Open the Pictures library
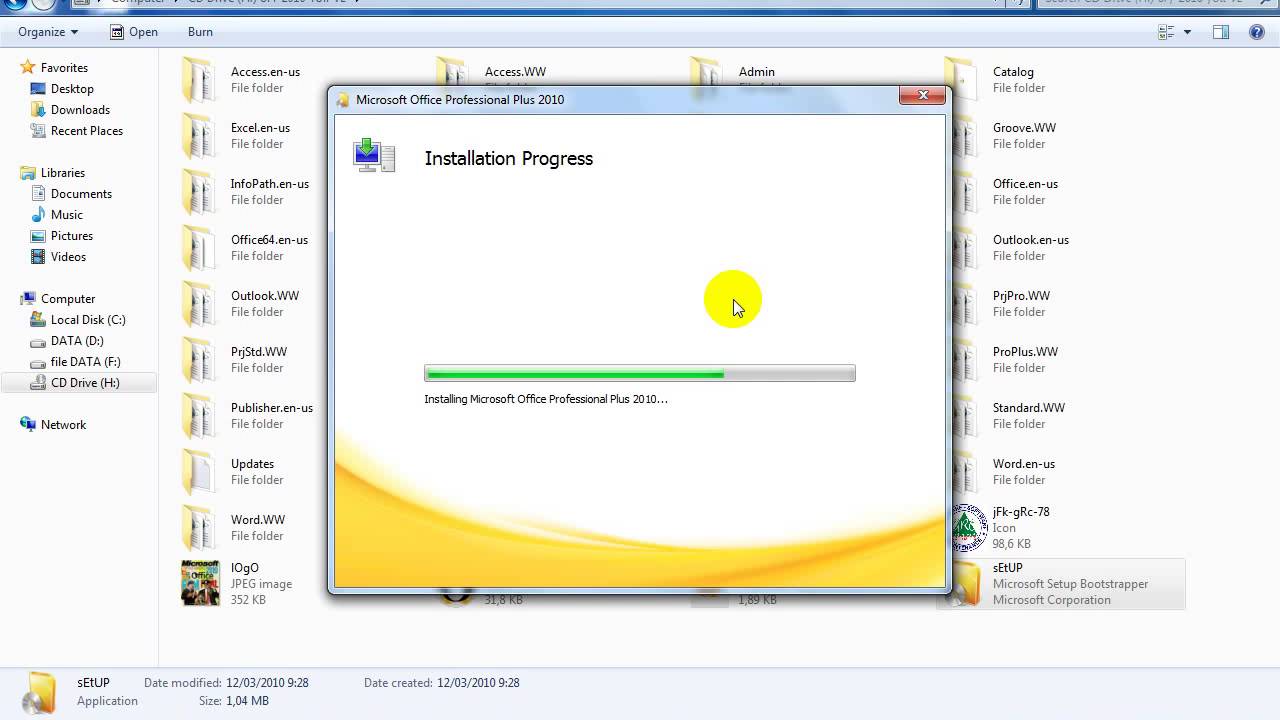This screenshot has width=1280, height=720. pos(72,236)
